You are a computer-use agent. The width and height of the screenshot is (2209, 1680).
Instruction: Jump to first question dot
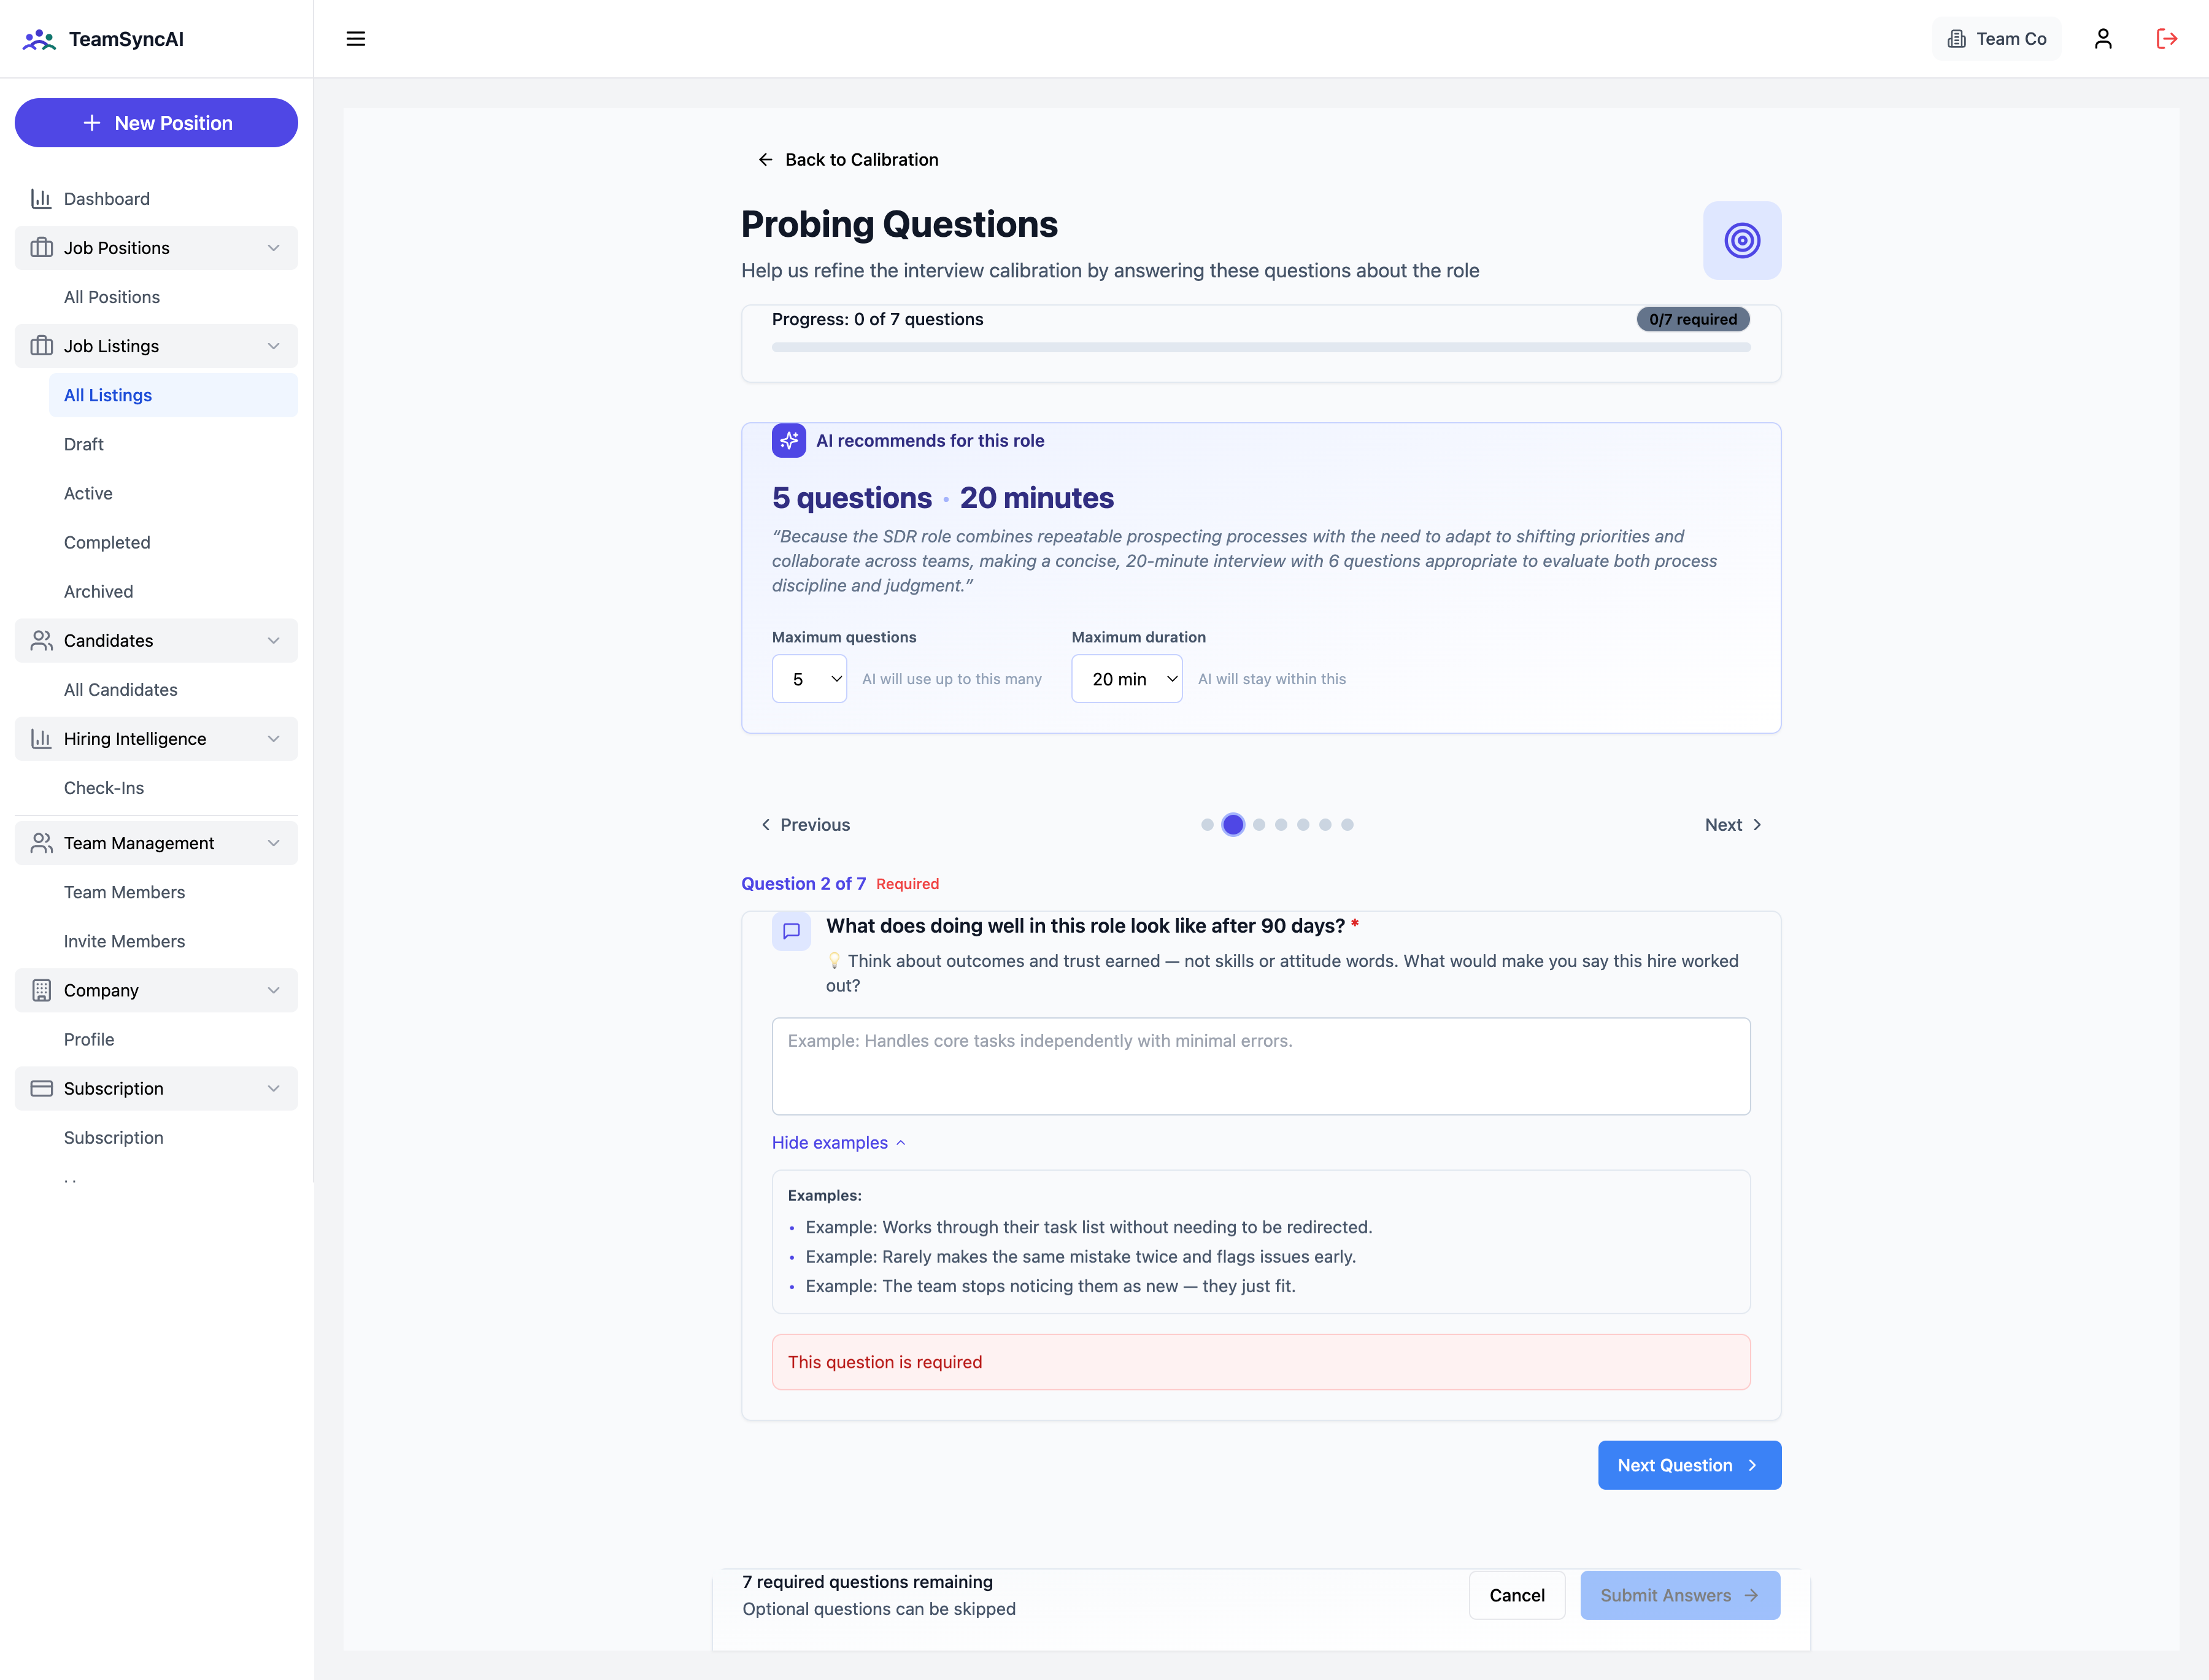[1207, 825]
